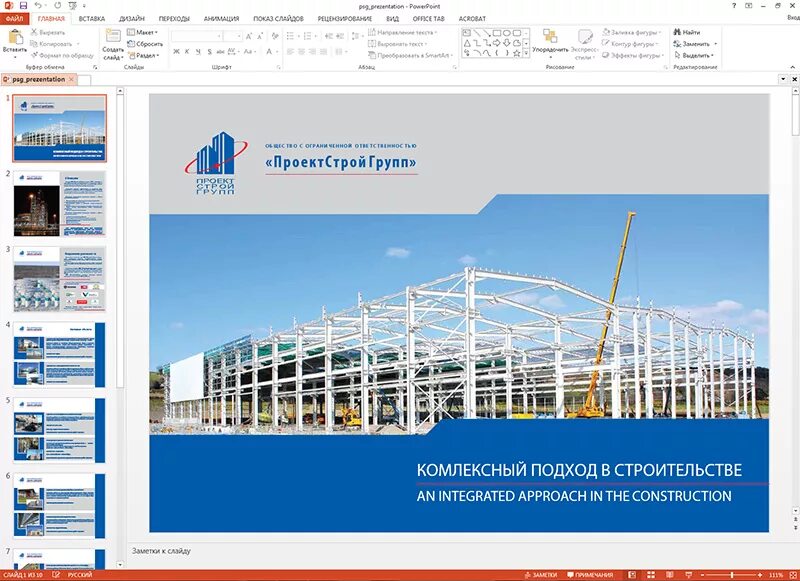Adjust the zoom slider in status bar

[731, 575]
